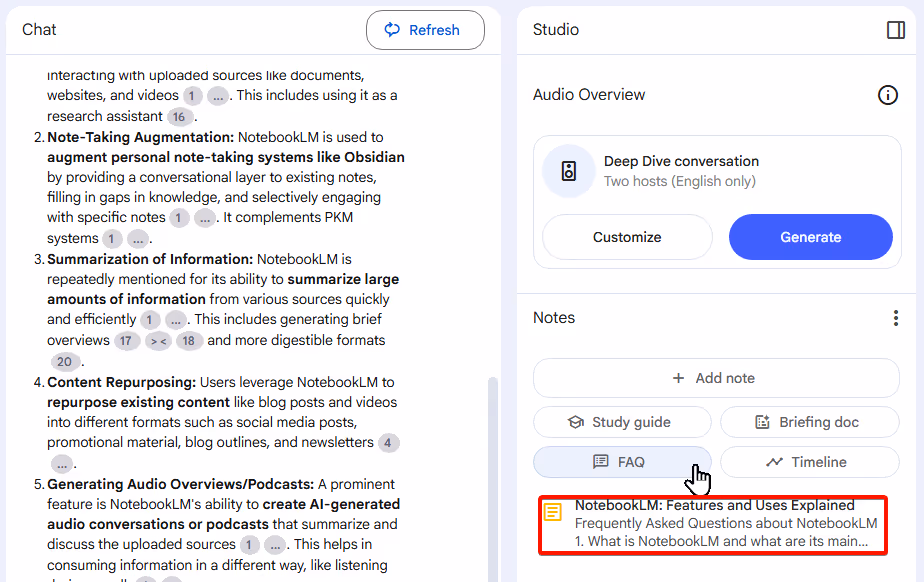Add a new note

(716, 378)
